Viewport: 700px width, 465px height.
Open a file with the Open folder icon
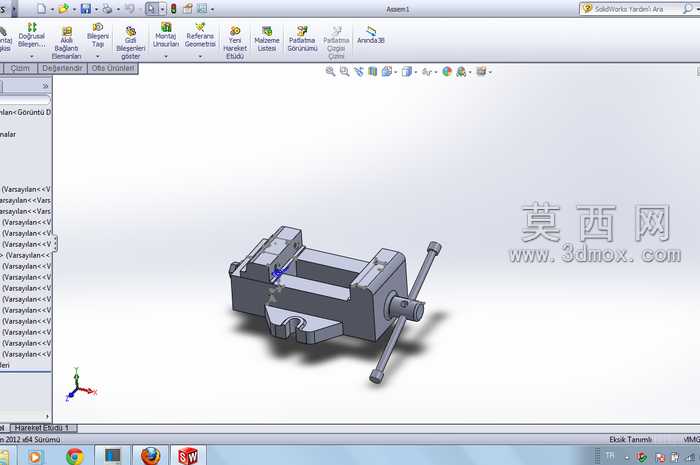point(63,8)
